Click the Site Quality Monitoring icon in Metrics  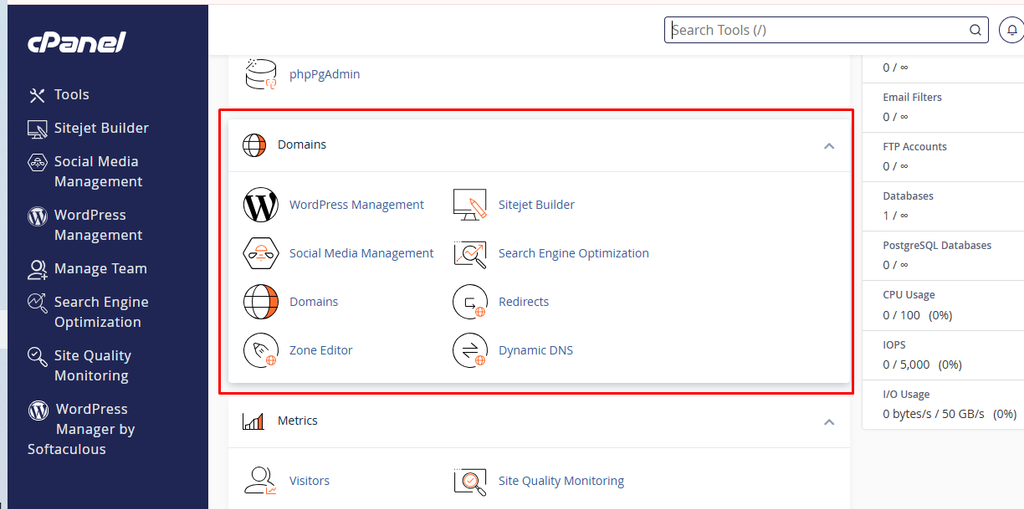tap(470, 481)
